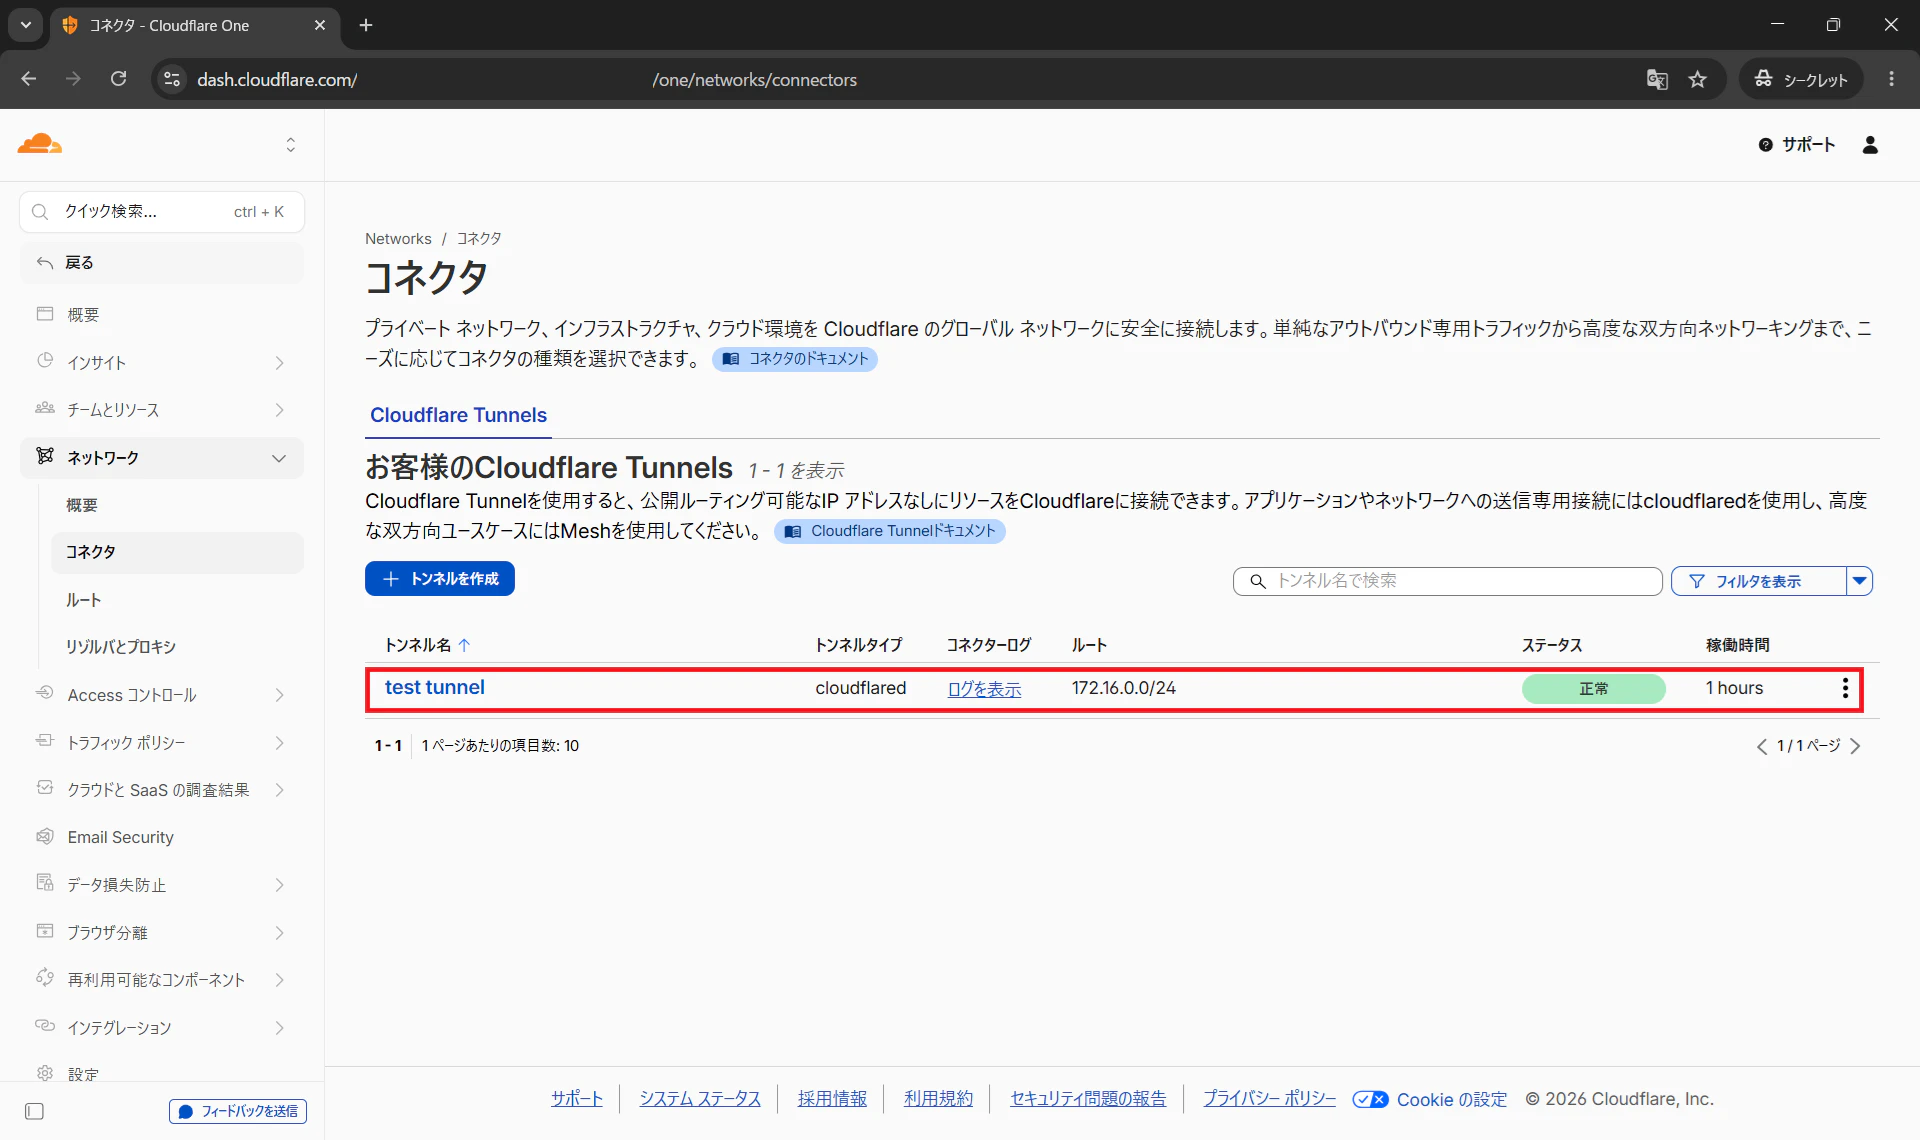1920x1140 pixels.
Task: Go to previous page arrow
Action: point(1762,746)
